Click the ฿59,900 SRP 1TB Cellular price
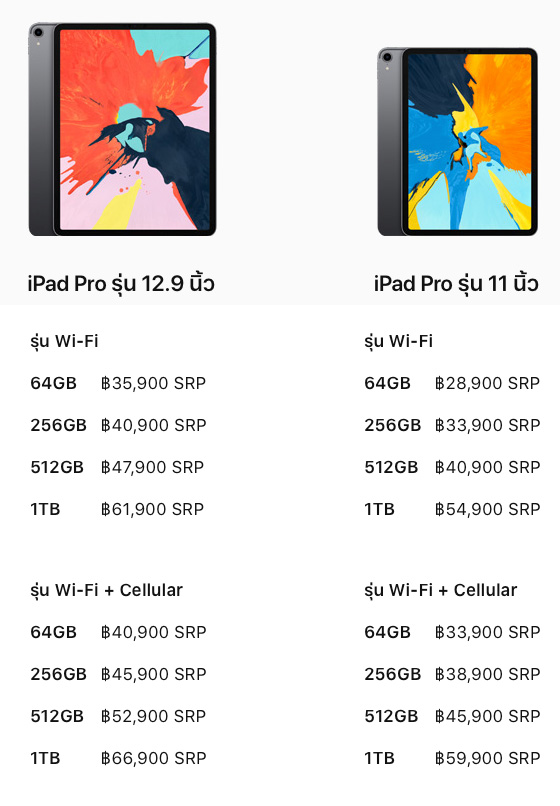 487,758
